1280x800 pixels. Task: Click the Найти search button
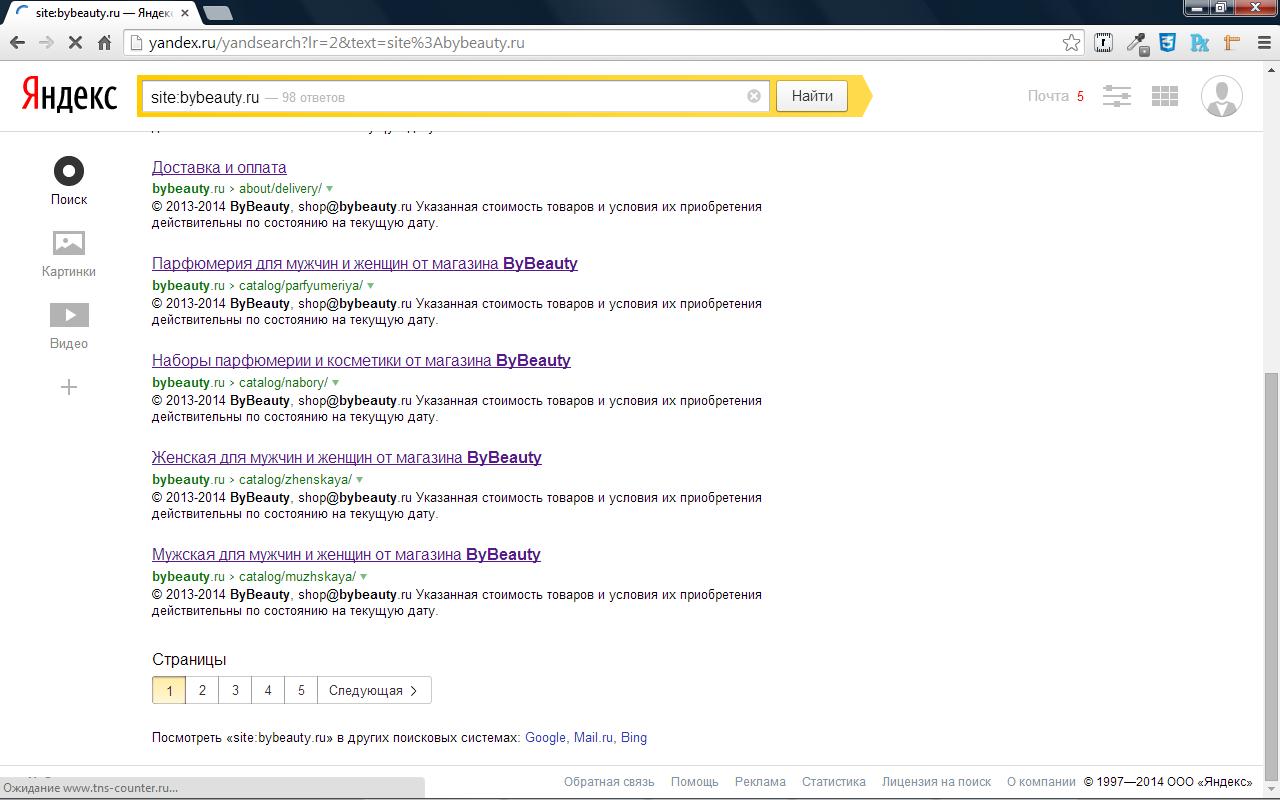[x=812, y=96]
